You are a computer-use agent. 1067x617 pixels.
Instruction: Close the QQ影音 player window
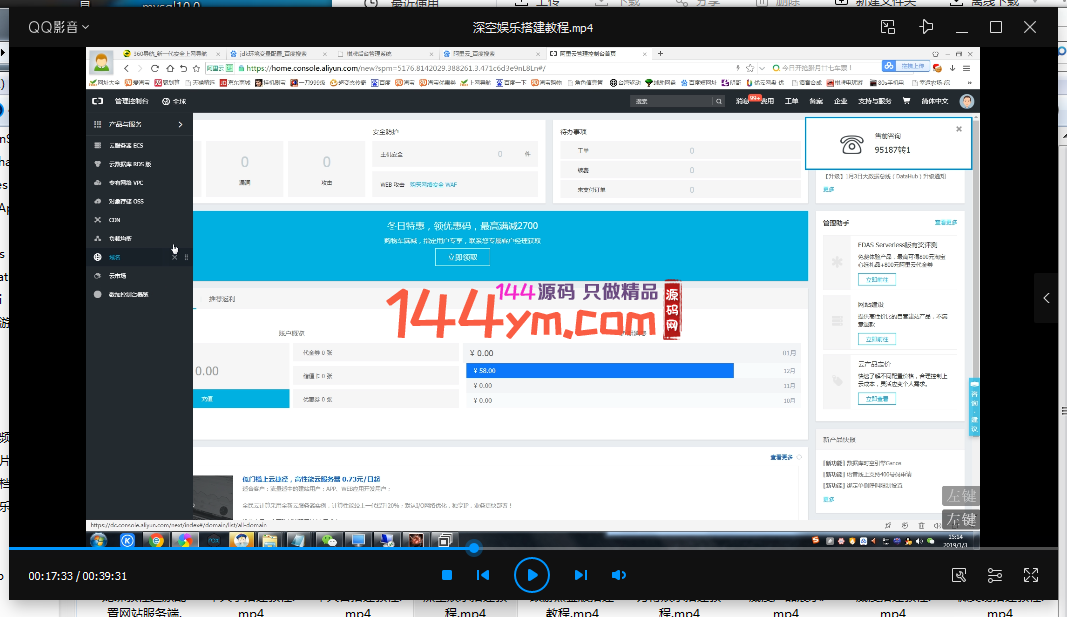coord(1030,27)
